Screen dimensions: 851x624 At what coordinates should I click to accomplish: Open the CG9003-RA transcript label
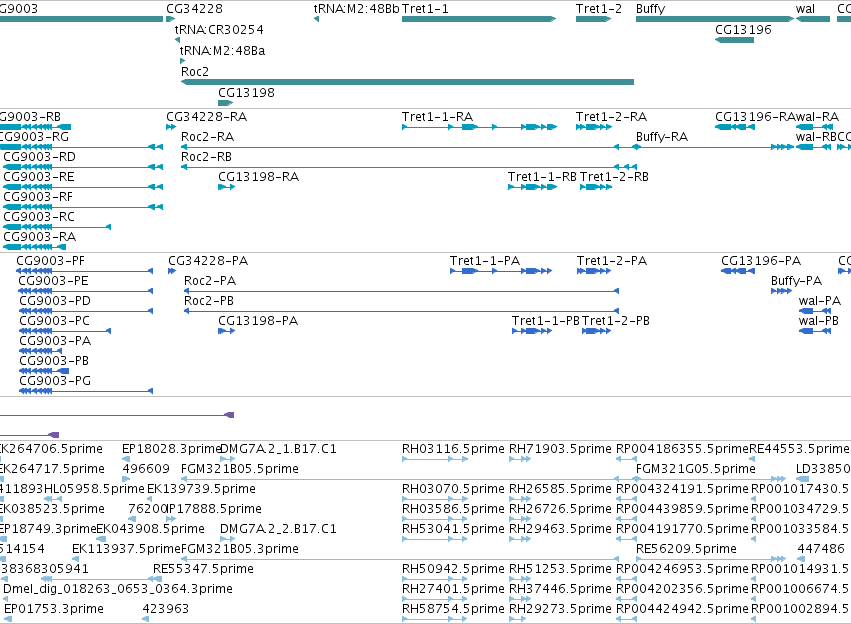click(40, 237)
